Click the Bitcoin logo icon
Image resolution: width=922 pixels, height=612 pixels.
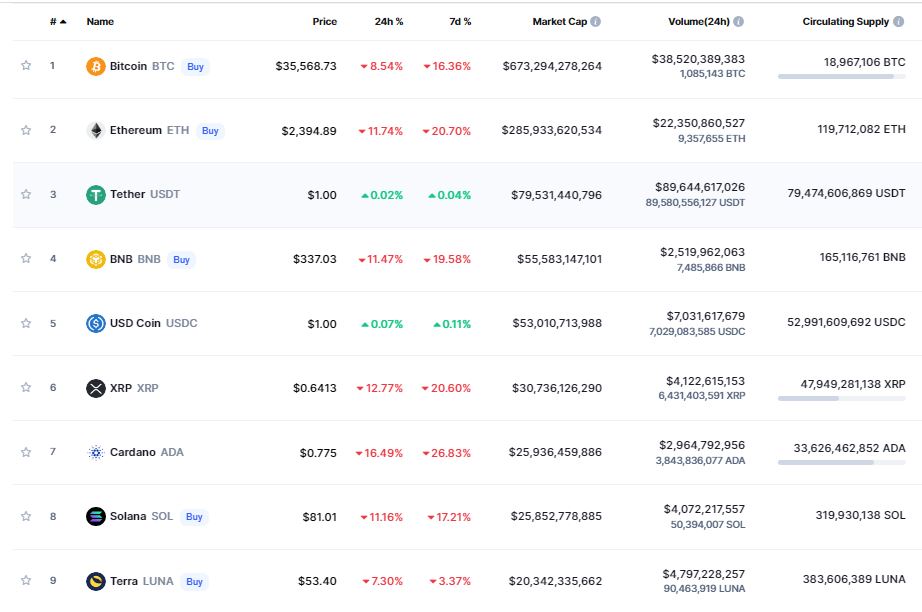point(96,67)
